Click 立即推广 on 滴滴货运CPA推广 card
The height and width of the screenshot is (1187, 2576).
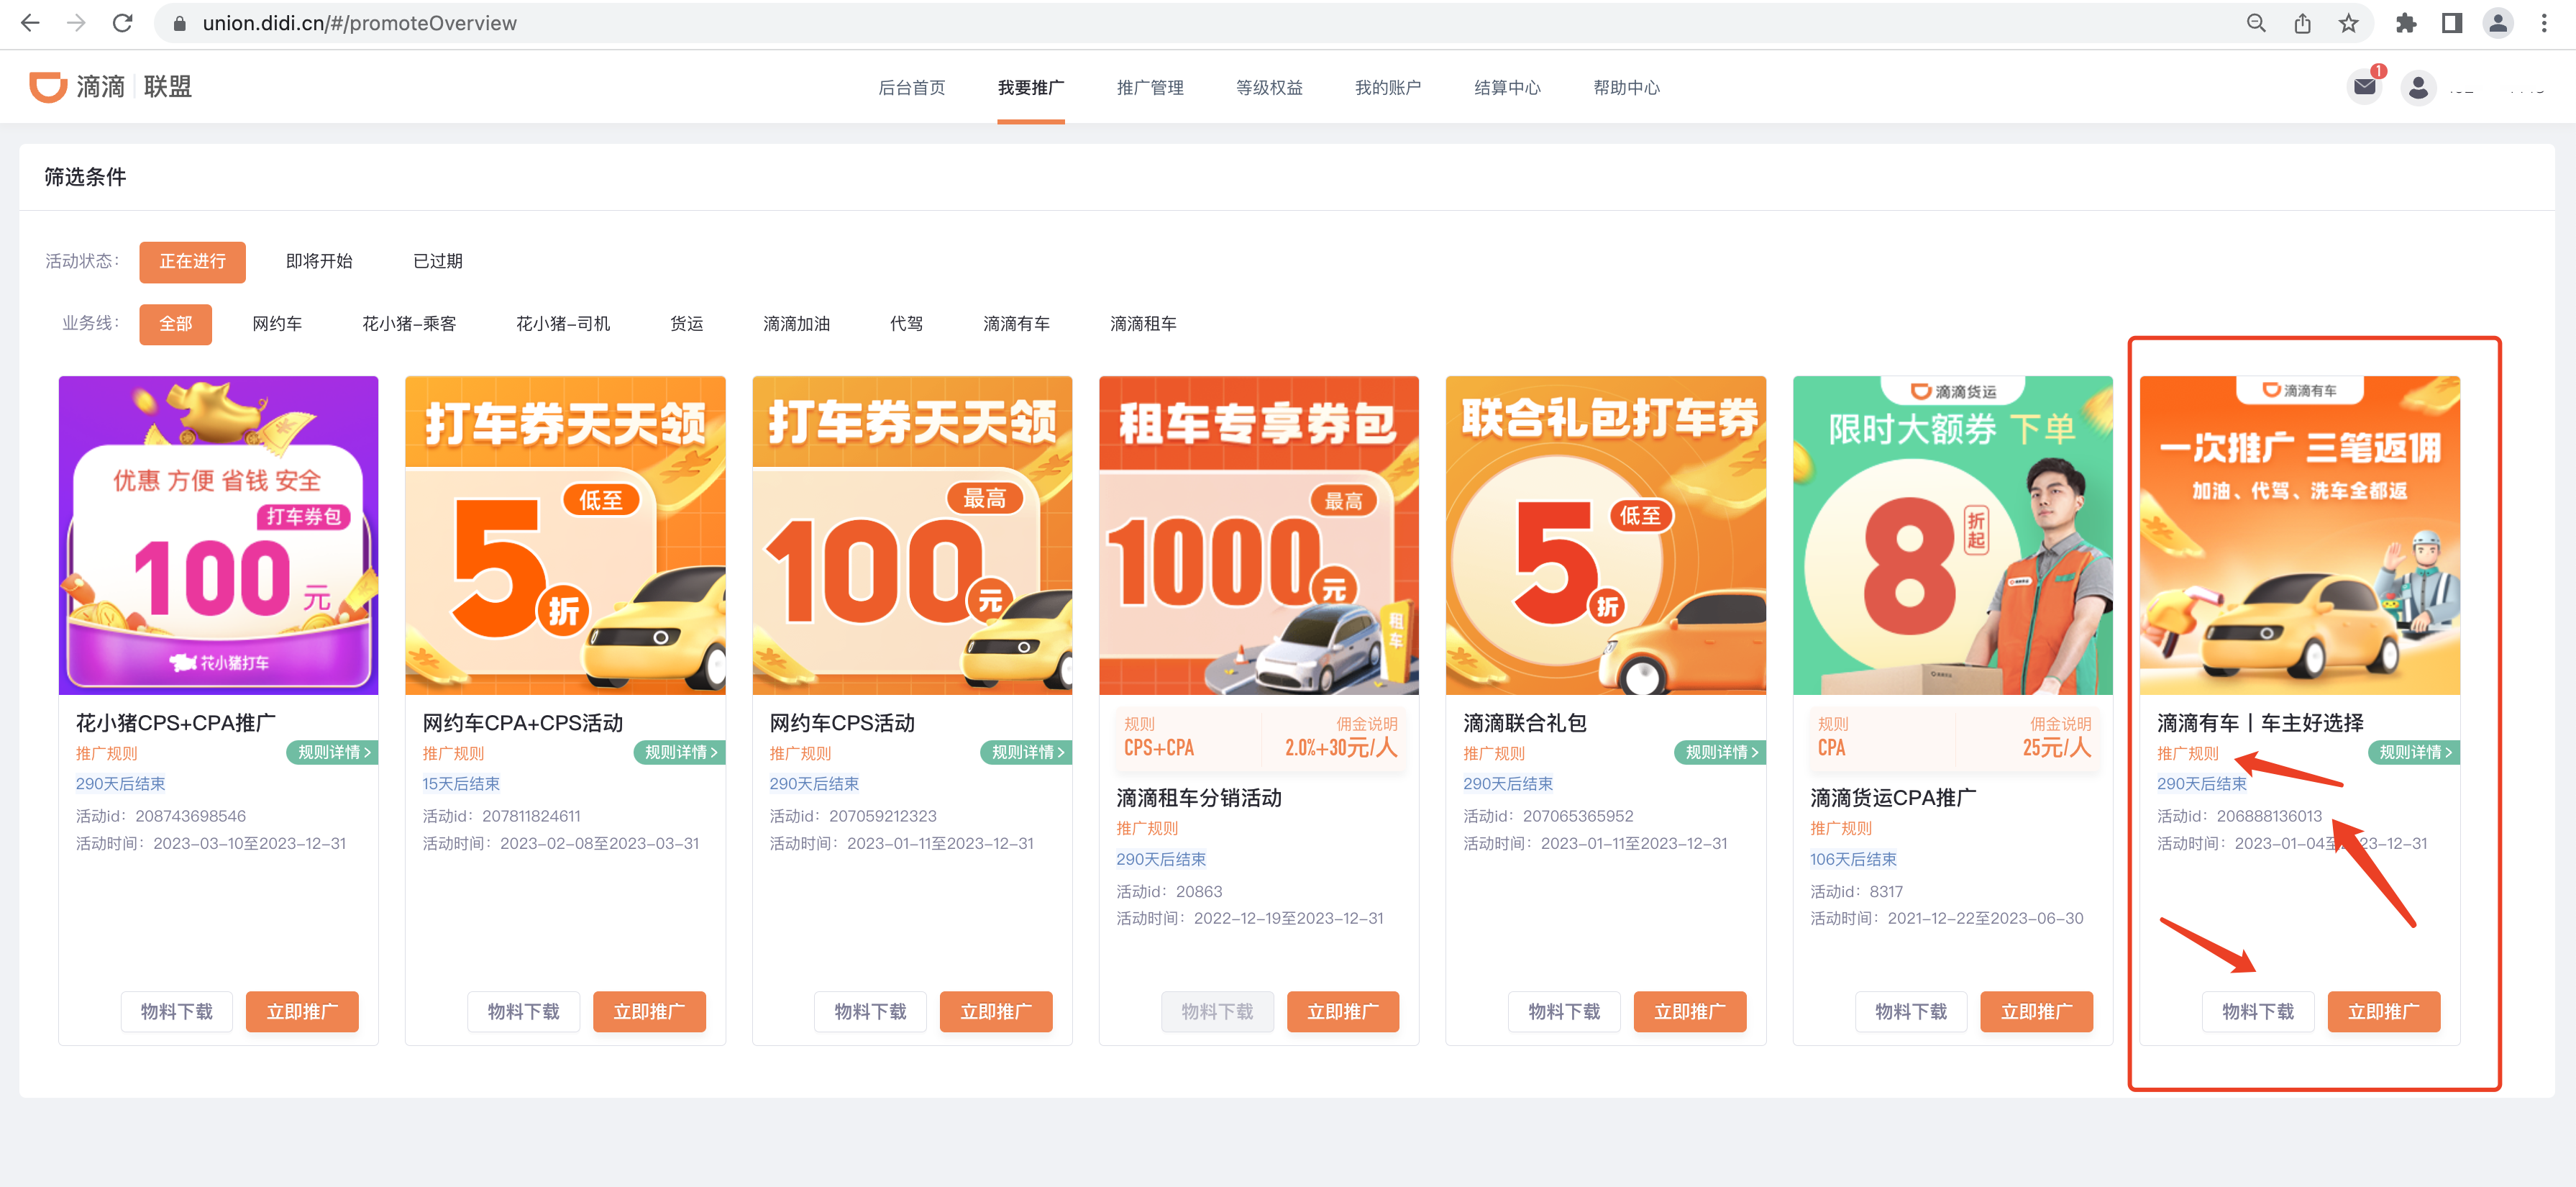[x=2036, y=1011]
